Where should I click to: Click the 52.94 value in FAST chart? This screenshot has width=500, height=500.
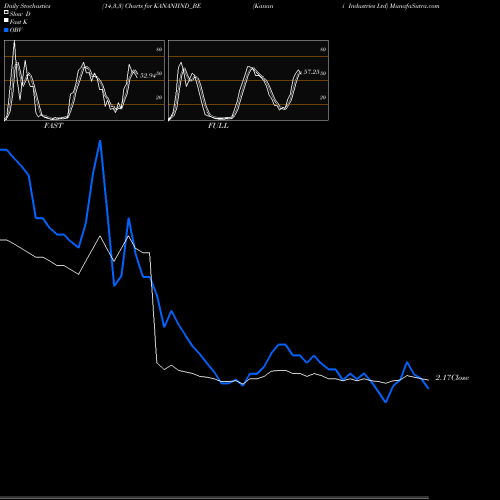tap(148, 76)
